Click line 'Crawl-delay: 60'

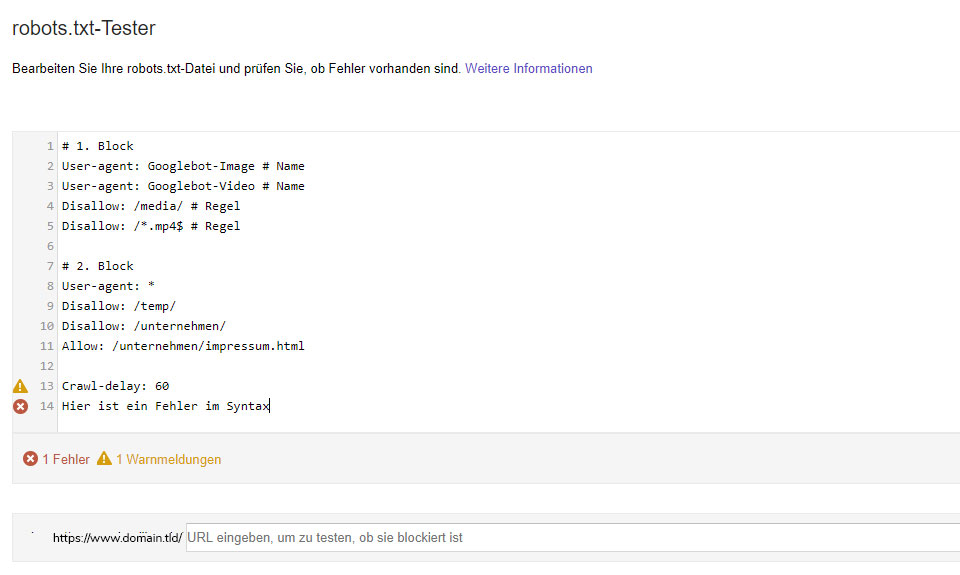(115, 386)
